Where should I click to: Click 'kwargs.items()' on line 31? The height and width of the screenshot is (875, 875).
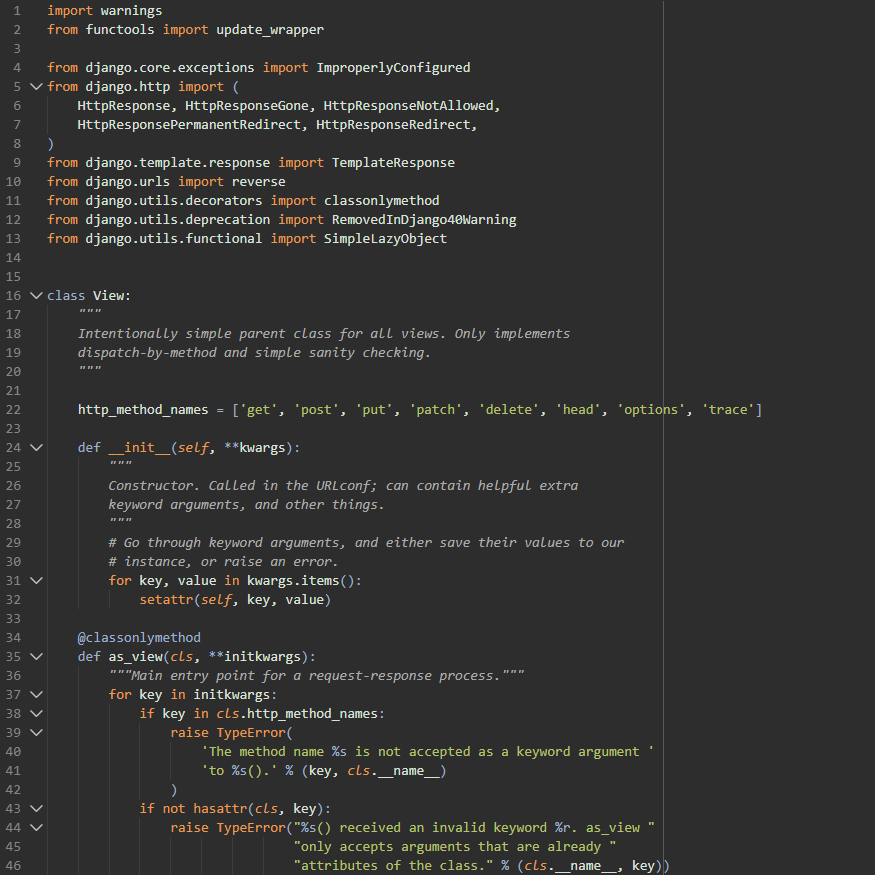click(x=300, y=580)
